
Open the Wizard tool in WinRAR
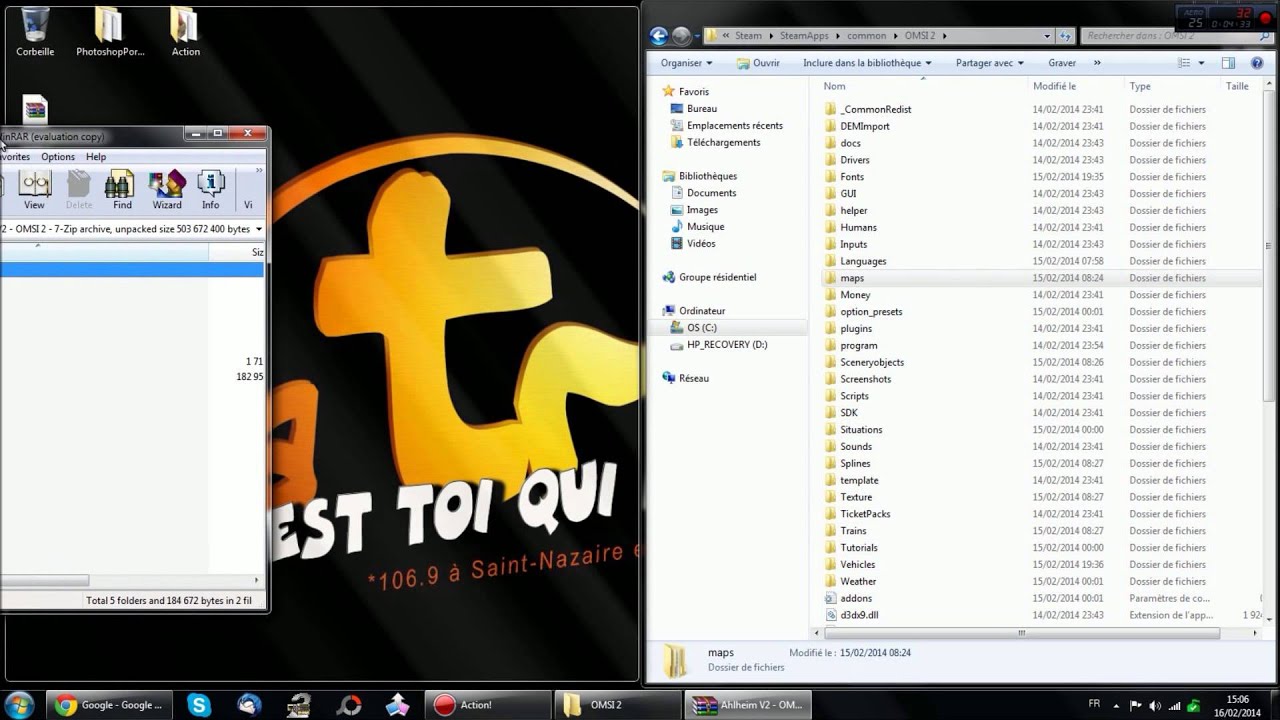pos(167,190)
